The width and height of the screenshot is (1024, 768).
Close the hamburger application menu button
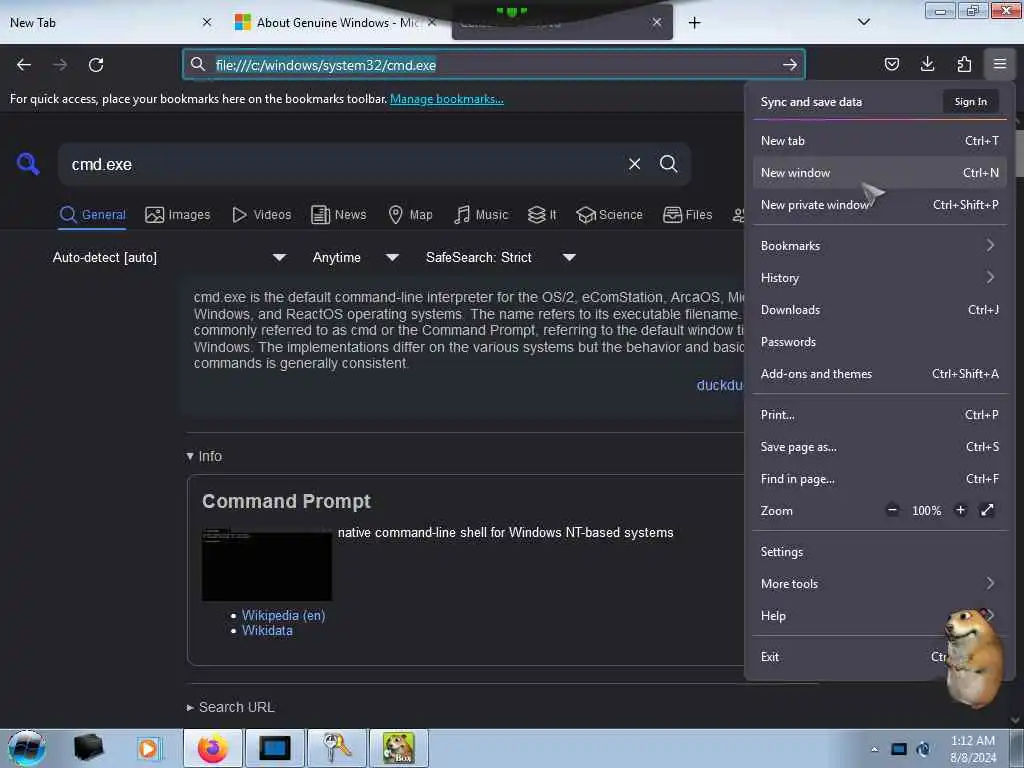(1000, 64)
